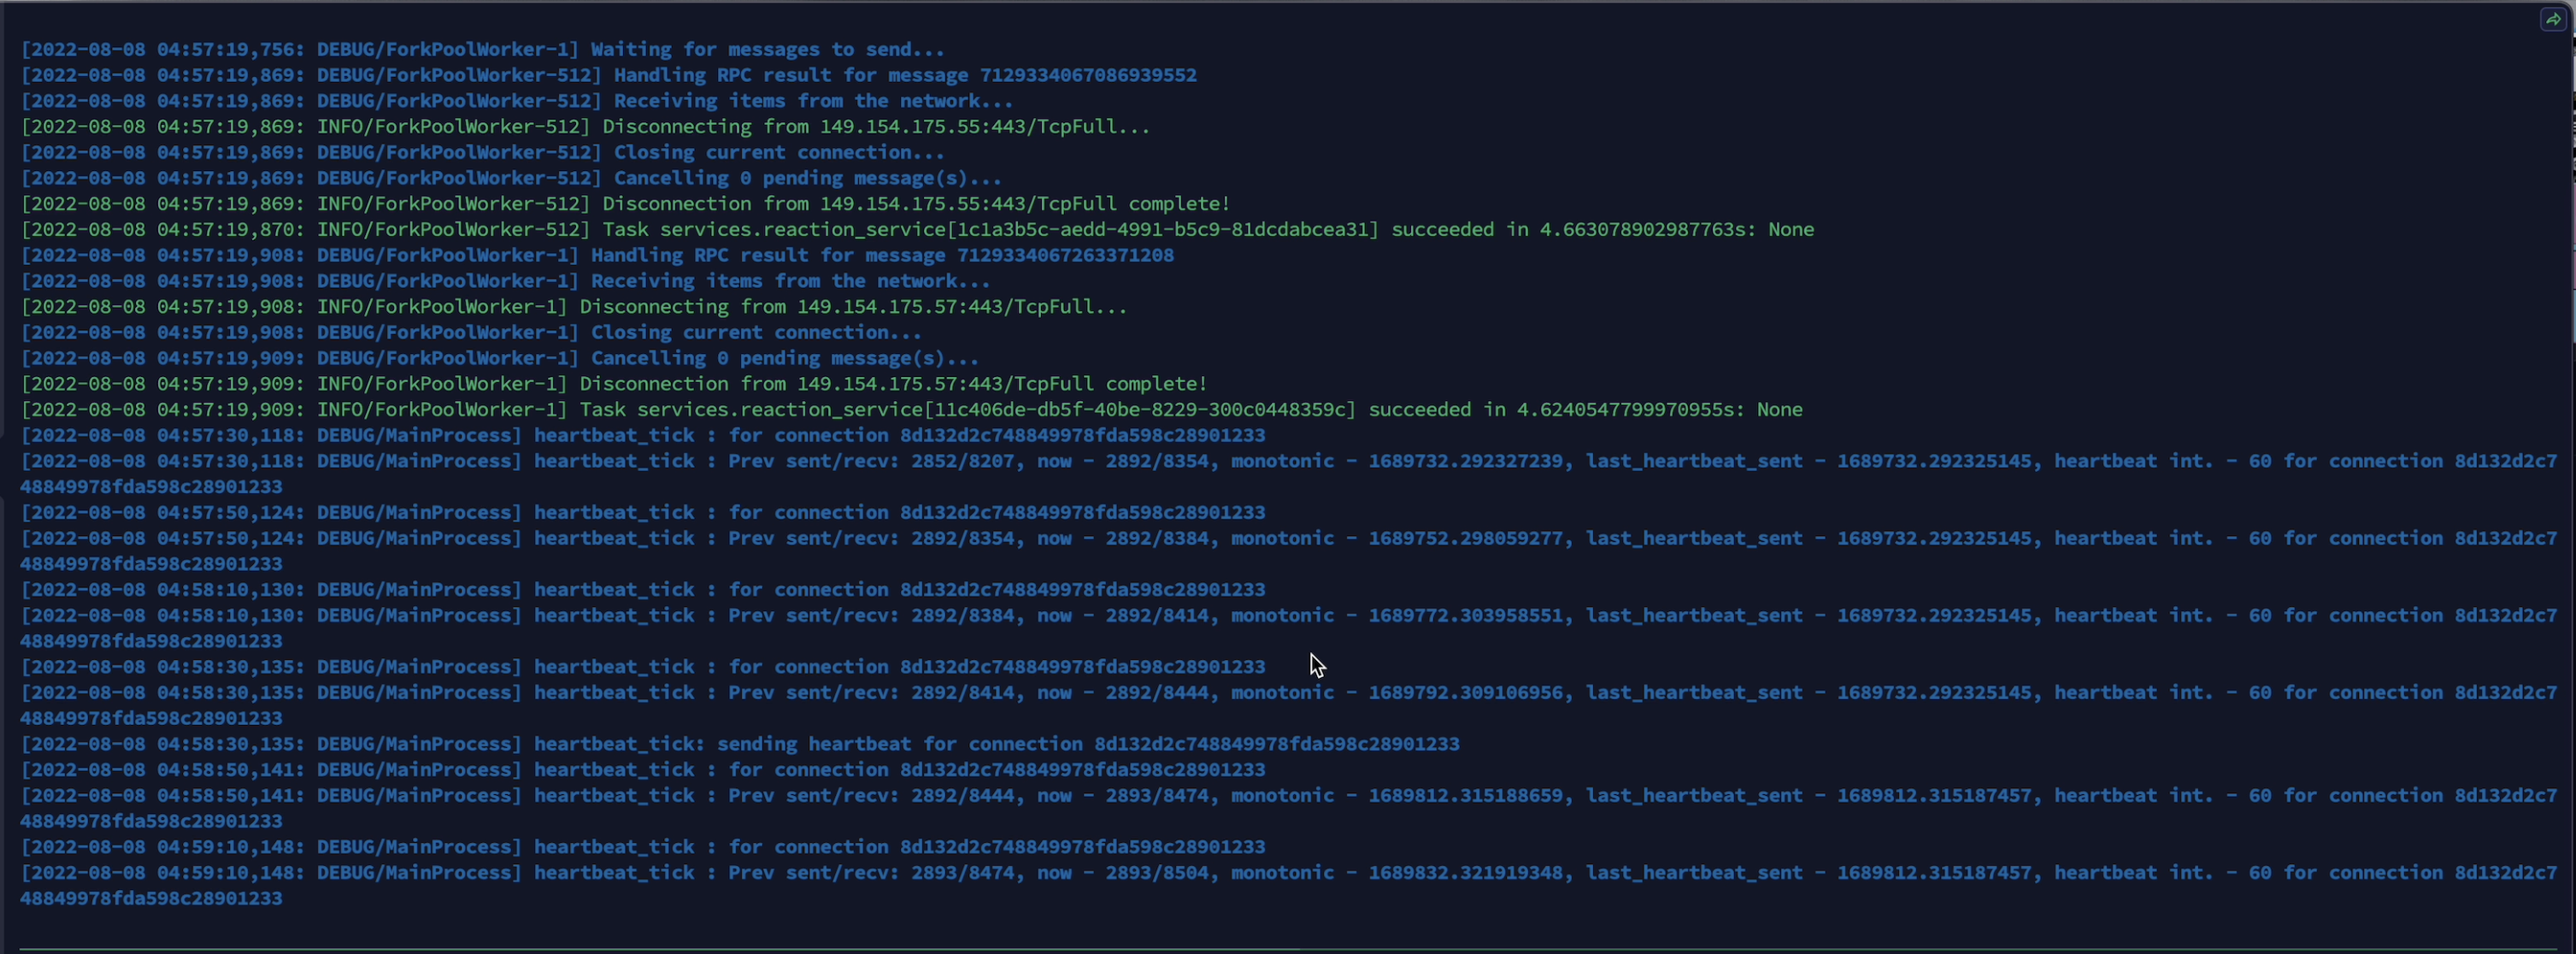This screenshot has height=954, width=2576.
Task: Click 'Prev sent/recv: 2852/8207' log entry
Action: pyautogui.click(x=871, y=461)
